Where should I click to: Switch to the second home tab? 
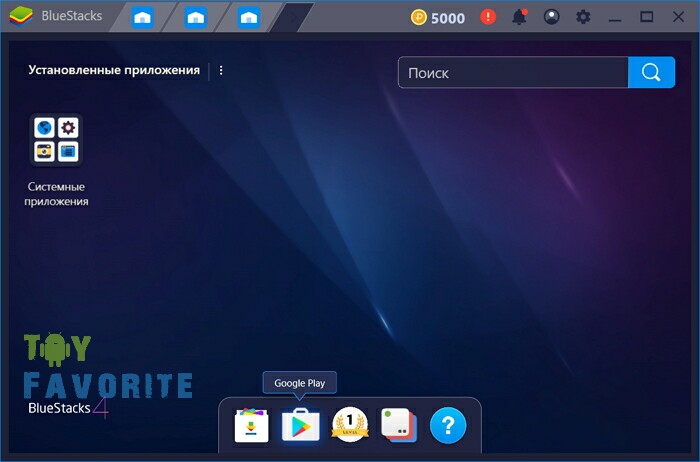tap(196, 17)
